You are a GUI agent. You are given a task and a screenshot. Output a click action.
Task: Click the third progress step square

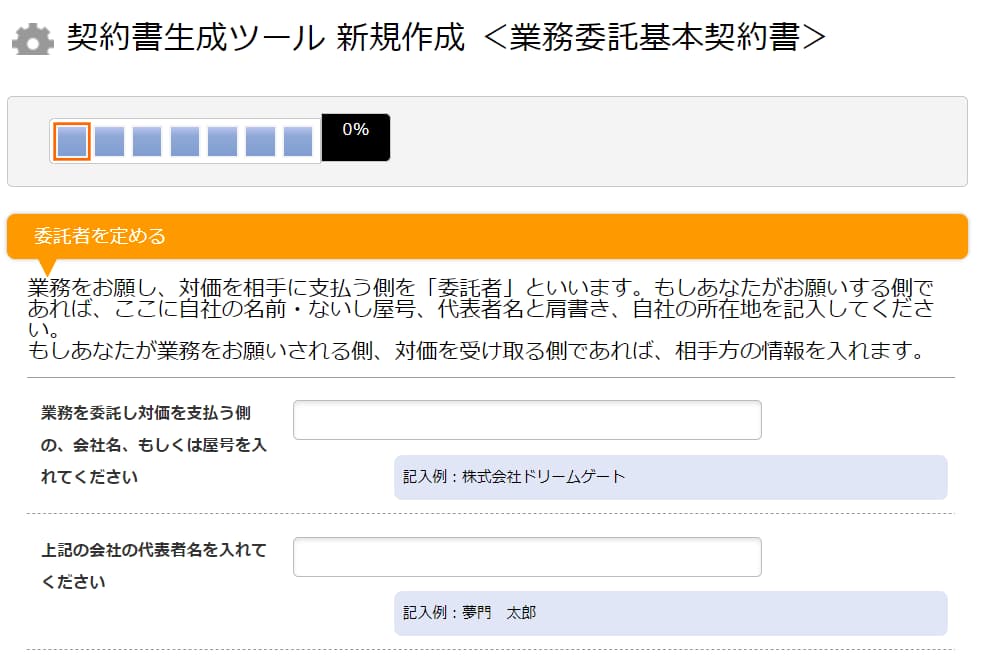pos(147,141)
